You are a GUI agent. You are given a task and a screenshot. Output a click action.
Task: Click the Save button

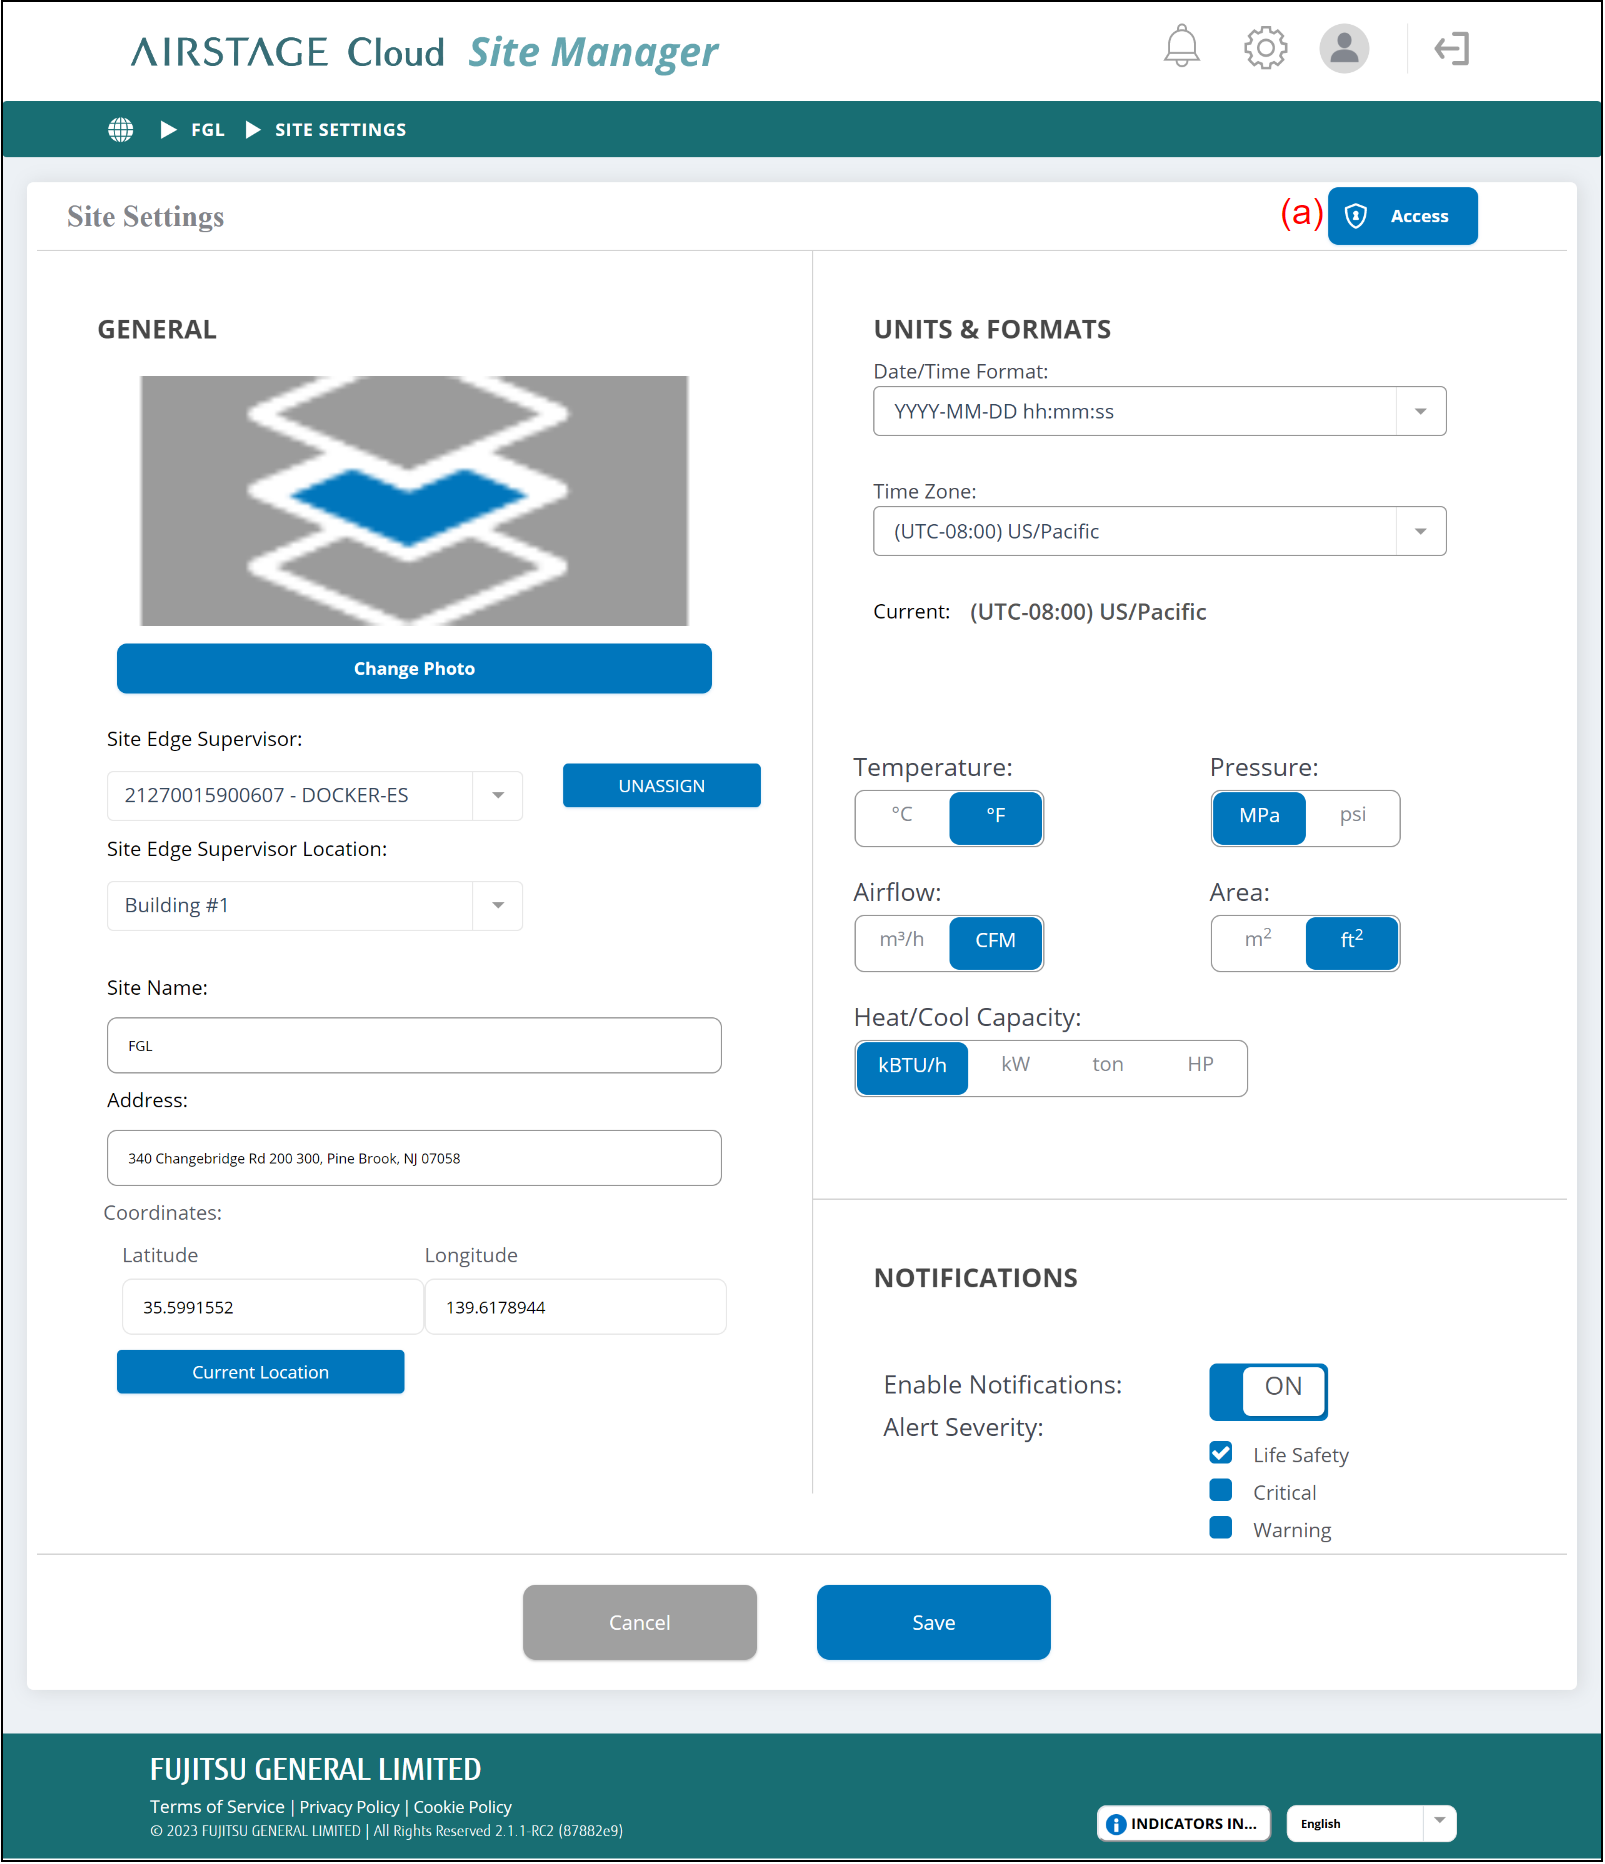(933, 1622)
